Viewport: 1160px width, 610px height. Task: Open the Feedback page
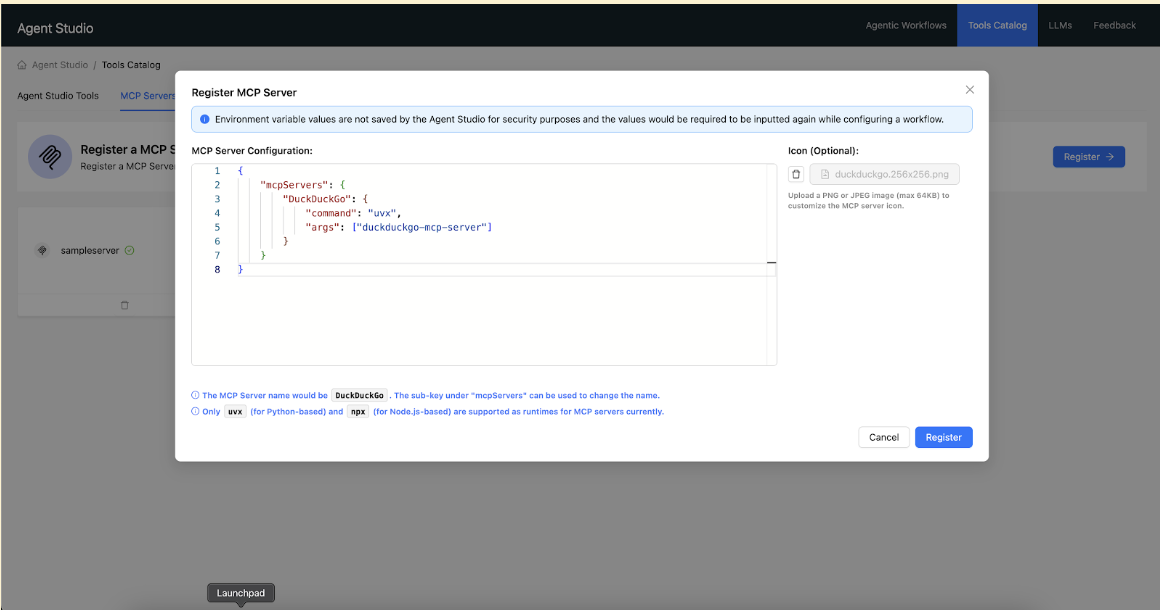click(1114, 26)
